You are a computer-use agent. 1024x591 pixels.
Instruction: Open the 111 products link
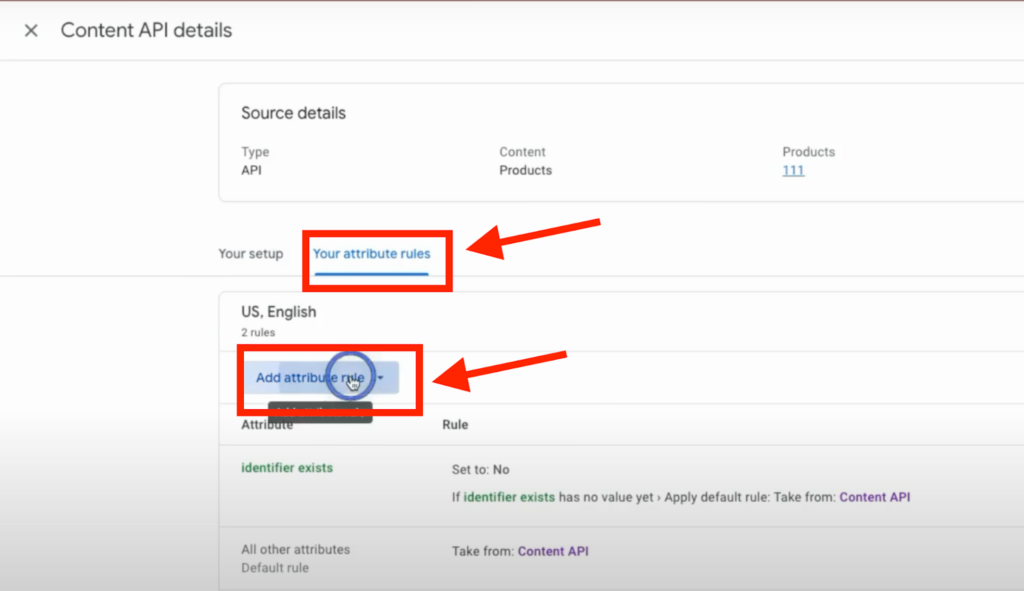click(793, 170)
